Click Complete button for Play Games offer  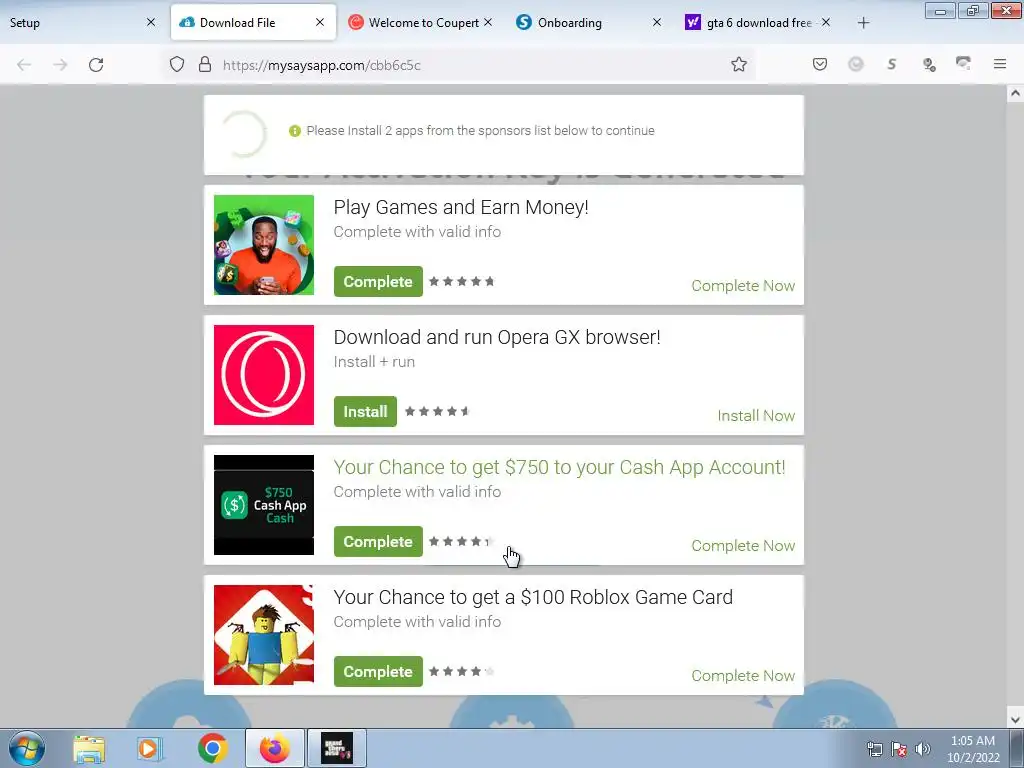coord(378,281)
